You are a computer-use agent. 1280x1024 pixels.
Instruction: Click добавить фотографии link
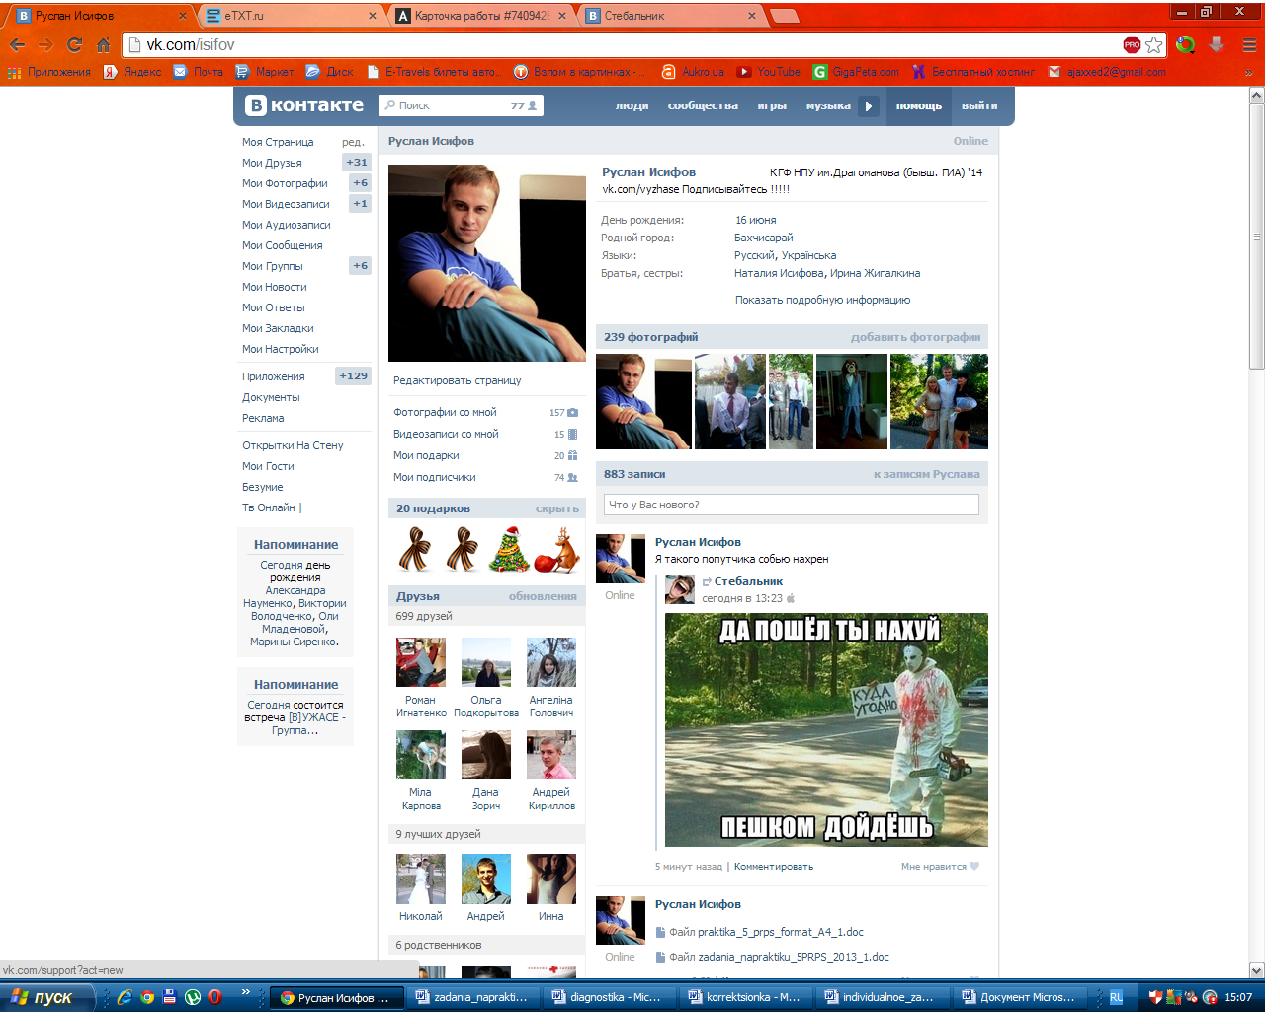coord(915,337)
